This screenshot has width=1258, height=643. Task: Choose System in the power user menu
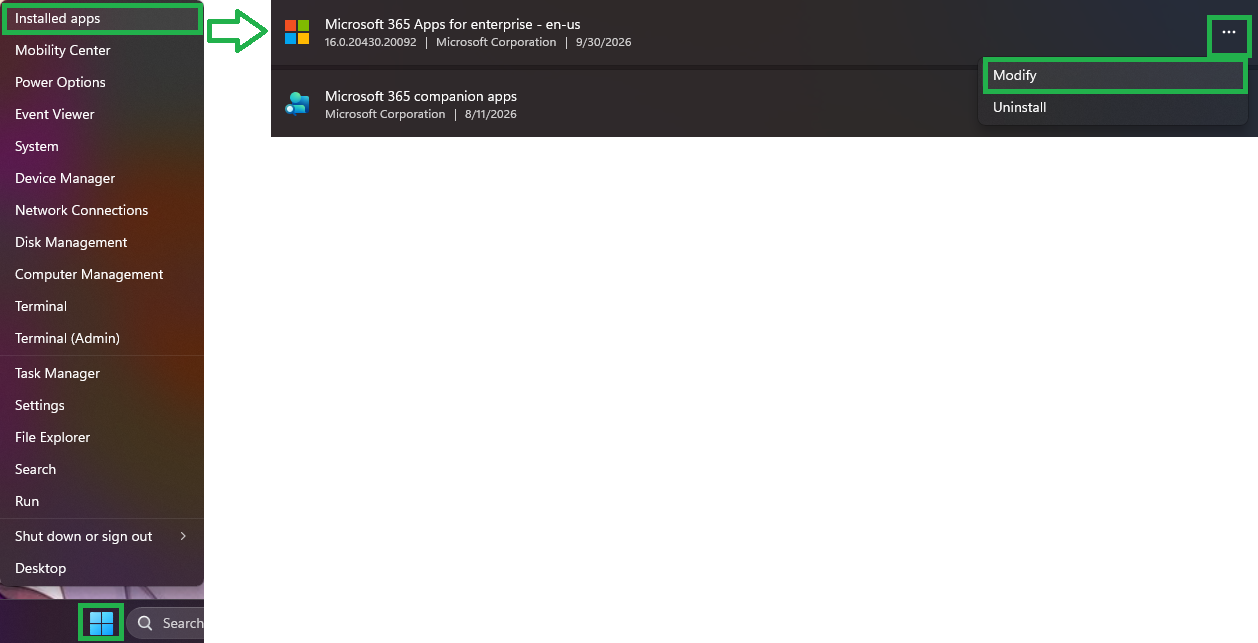point(101,146)
